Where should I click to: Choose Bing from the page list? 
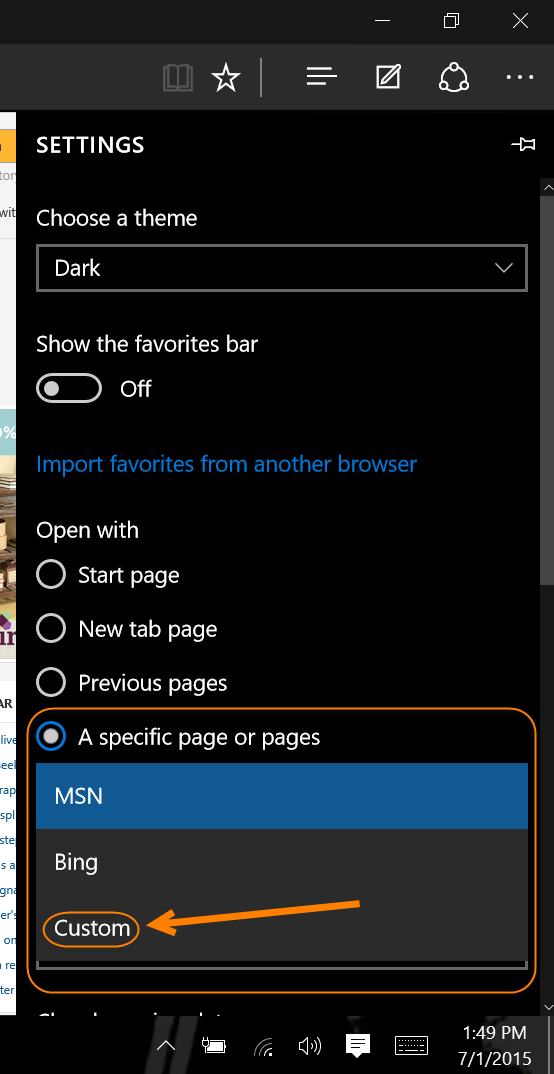click(281, 862)
